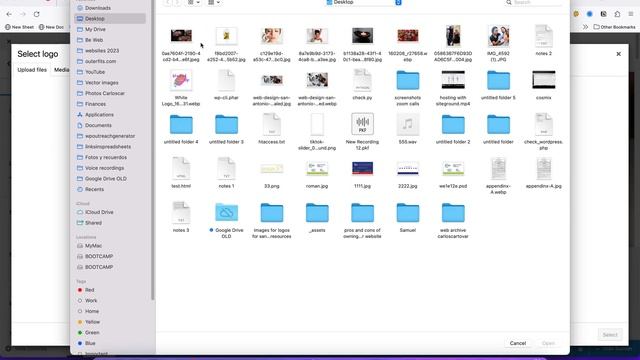Screen dimensions: 640x360
Task: Click the Search field in file dialog
Action: pos(534,2)
